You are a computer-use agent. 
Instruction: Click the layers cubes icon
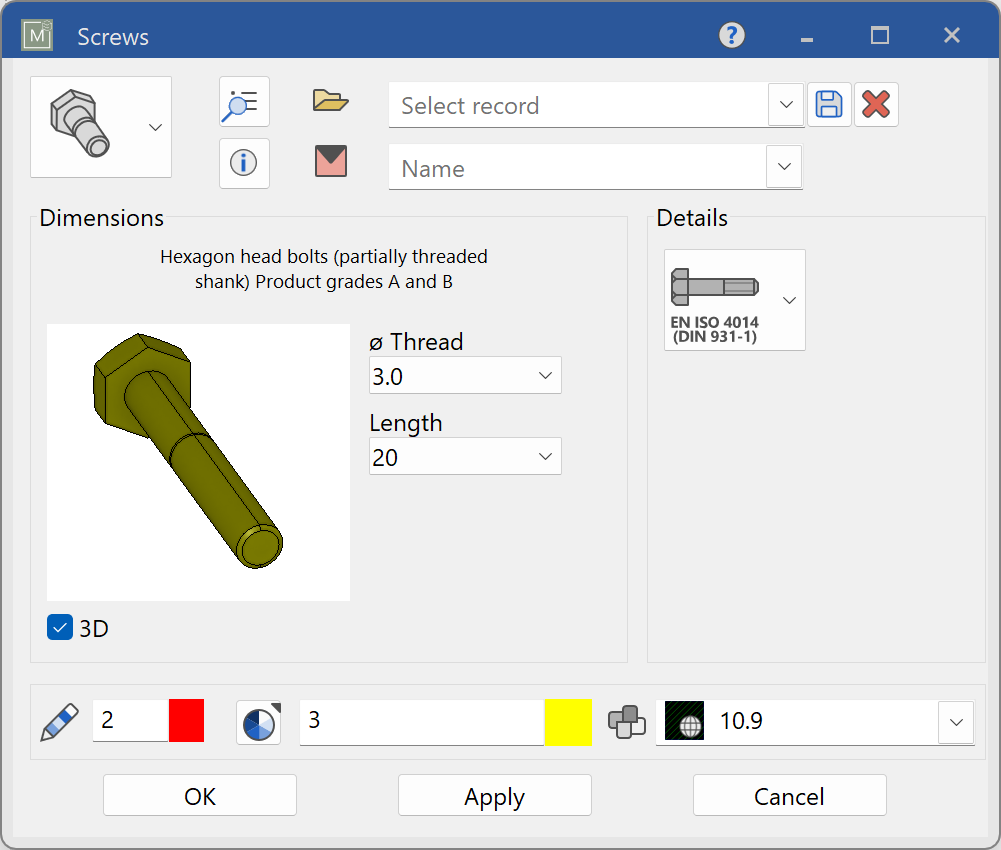click(629, 722)
